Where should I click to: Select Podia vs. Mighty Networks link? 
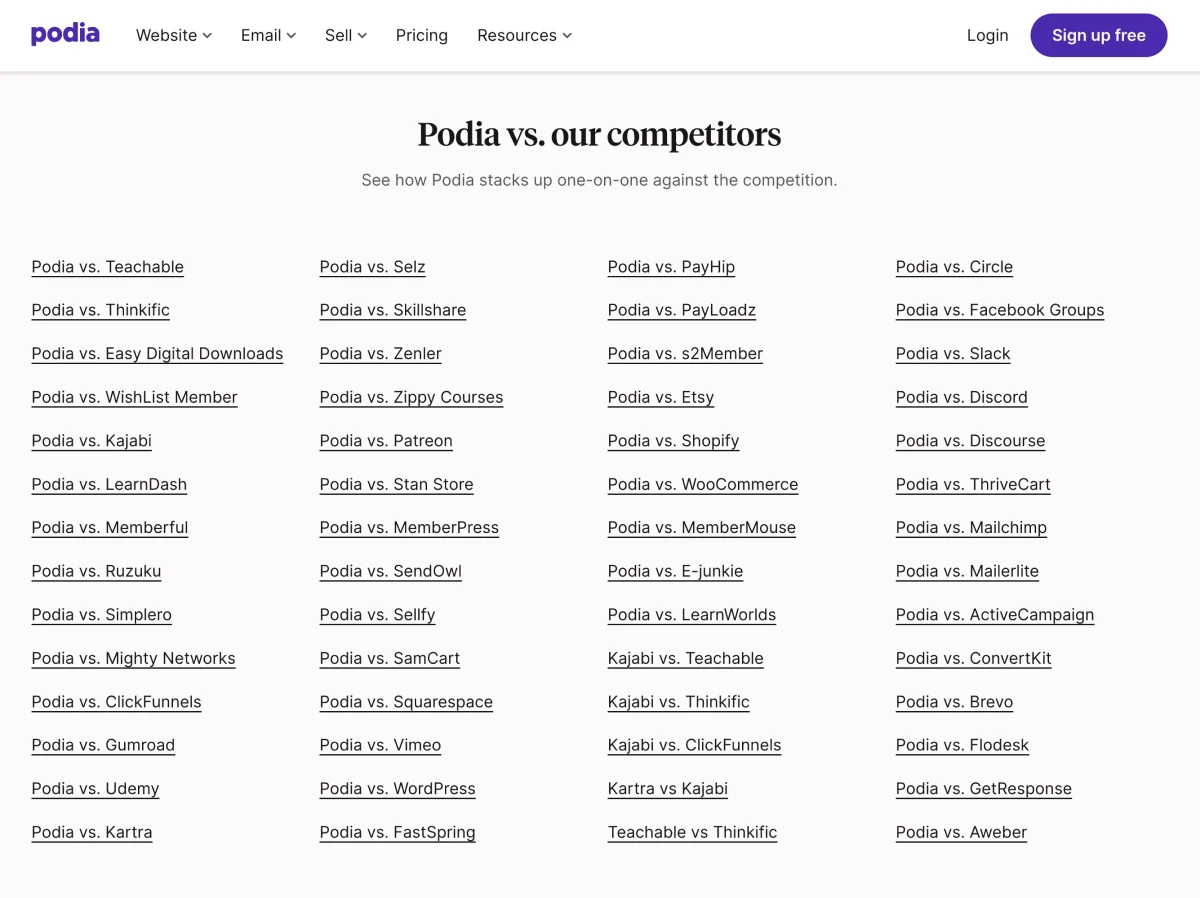tap(133, 658)
